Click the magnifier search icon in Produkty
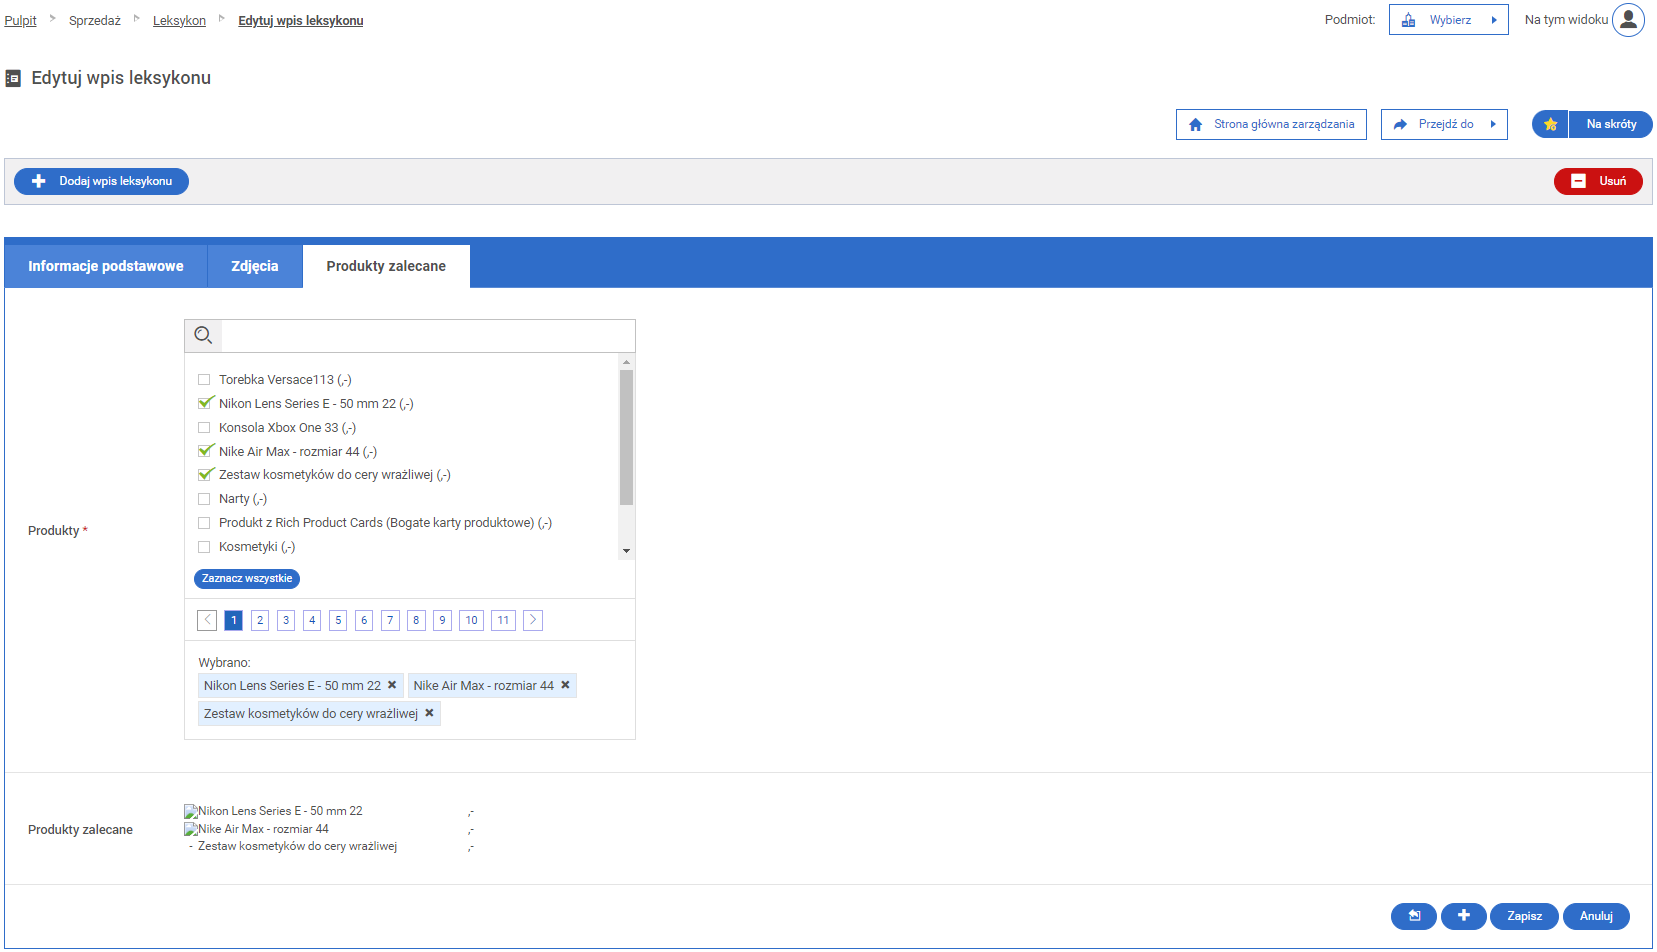This screenshot has width=1657, height=952. [x=203, y=336]
